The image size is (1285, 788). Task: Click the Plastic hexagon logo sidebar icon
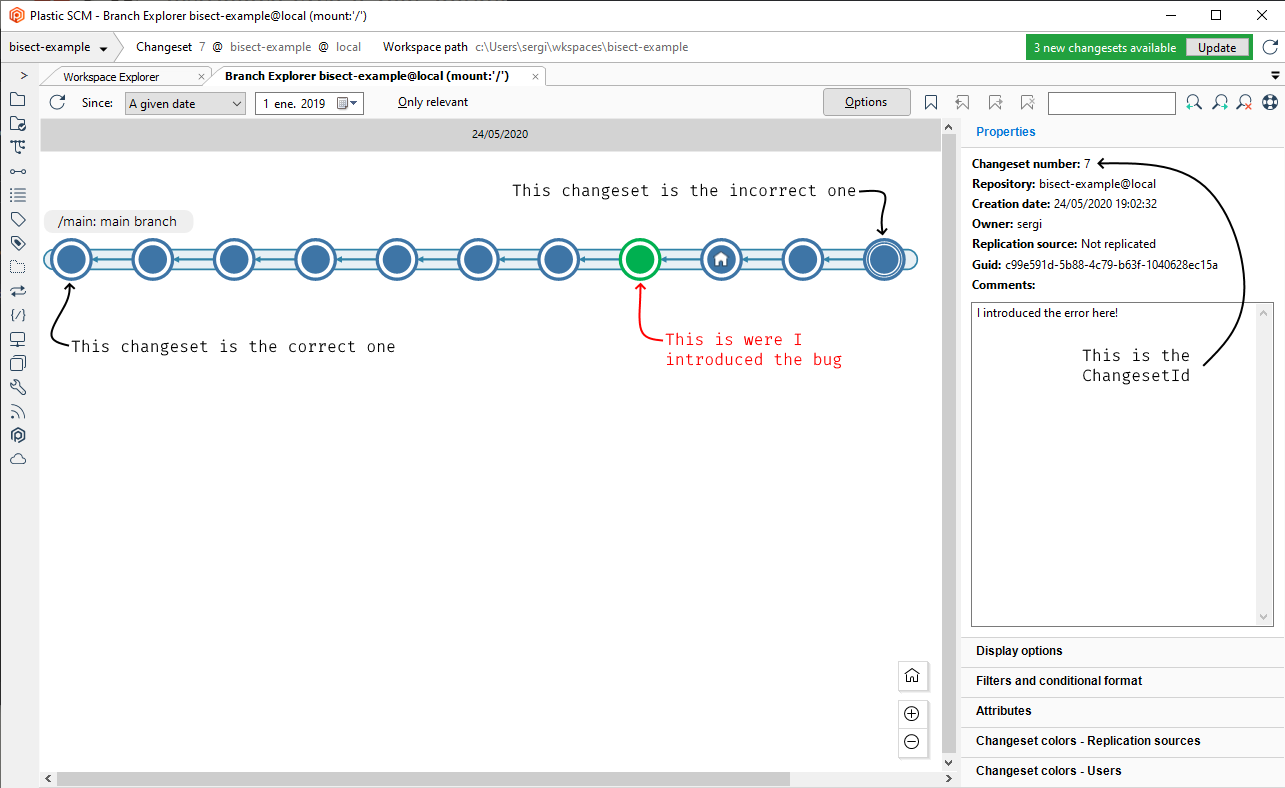17,435
